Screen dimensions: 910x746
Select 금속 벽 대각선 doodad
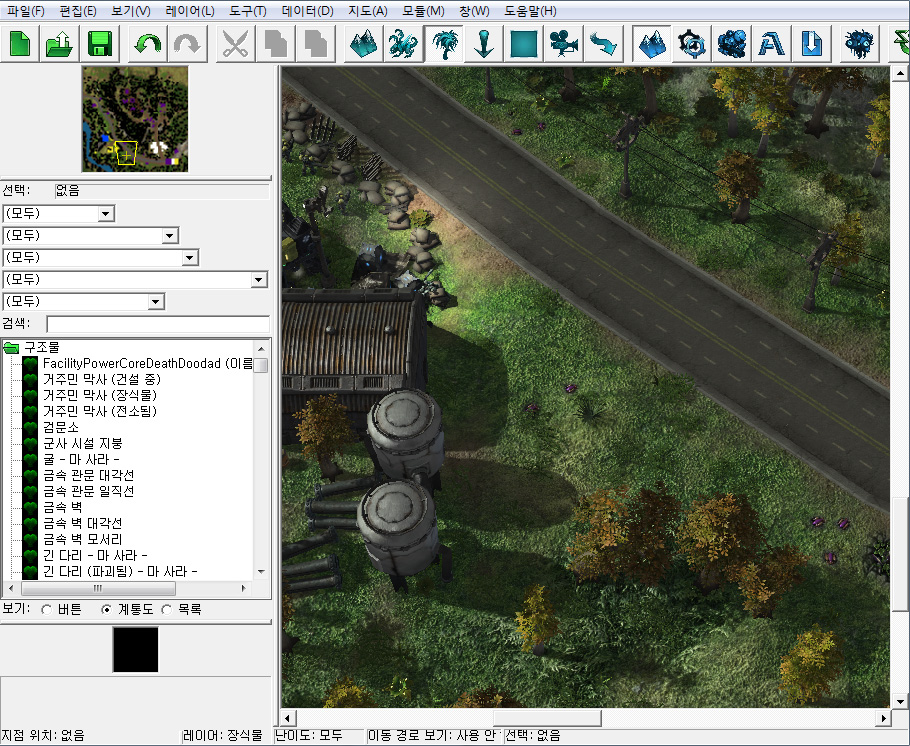[x=82, y=524]
